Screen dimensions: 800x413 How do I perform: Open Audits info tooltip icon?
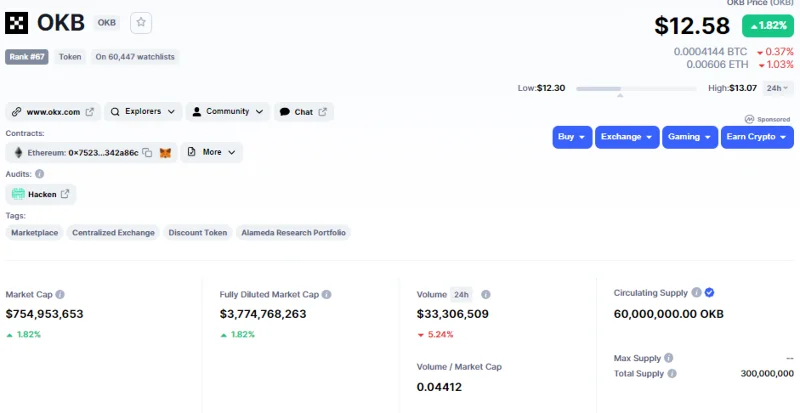tap(39, 174)
